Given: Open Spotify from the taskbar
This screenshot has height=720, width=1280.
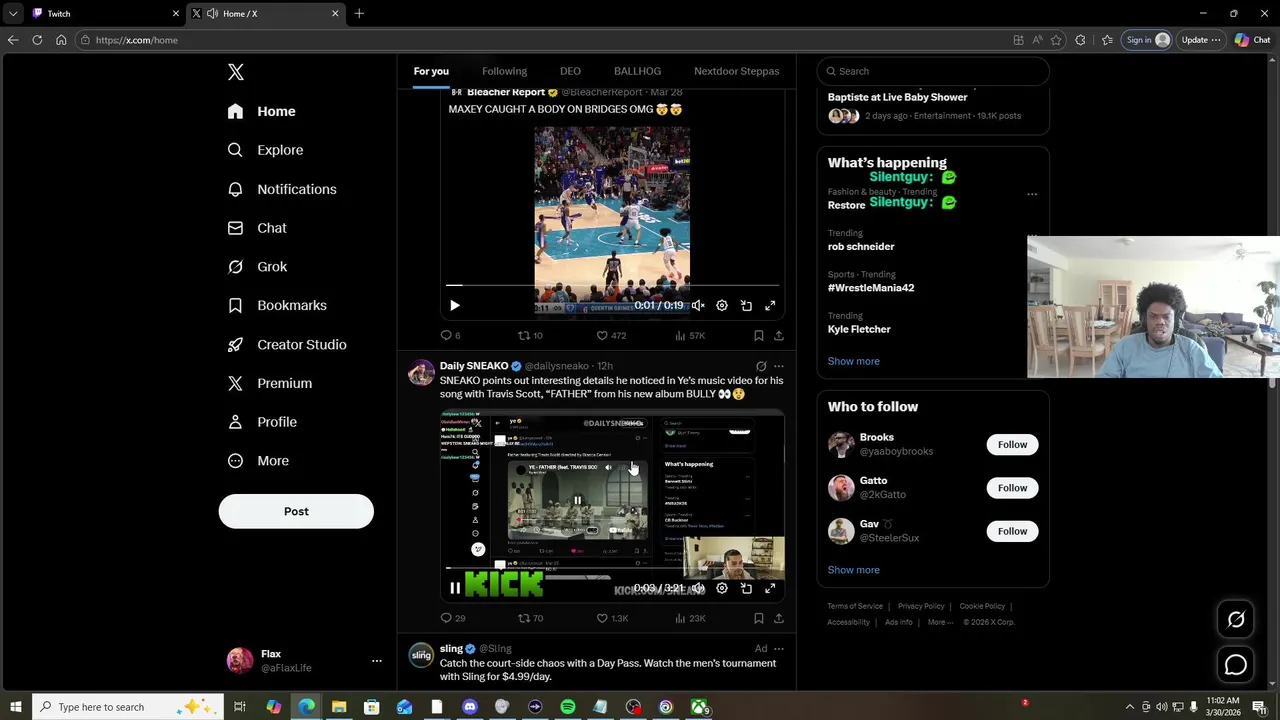Looking at the screenshot, I should point(568,707).
